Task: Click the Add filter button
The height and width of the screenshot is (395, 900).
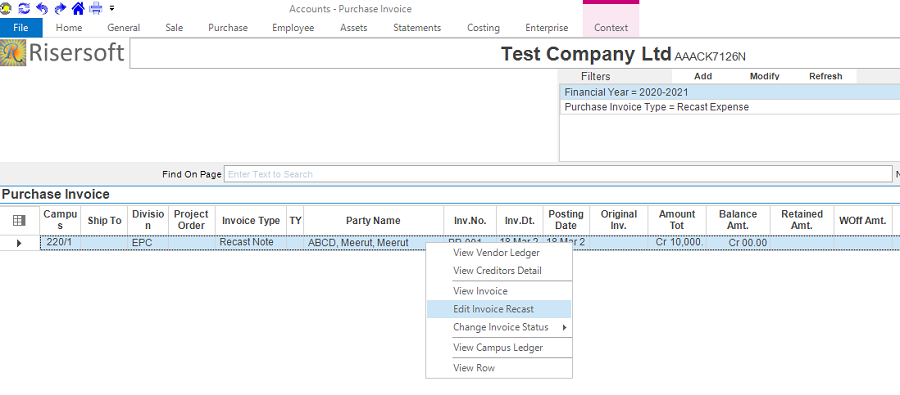Action: coord(703,76)
